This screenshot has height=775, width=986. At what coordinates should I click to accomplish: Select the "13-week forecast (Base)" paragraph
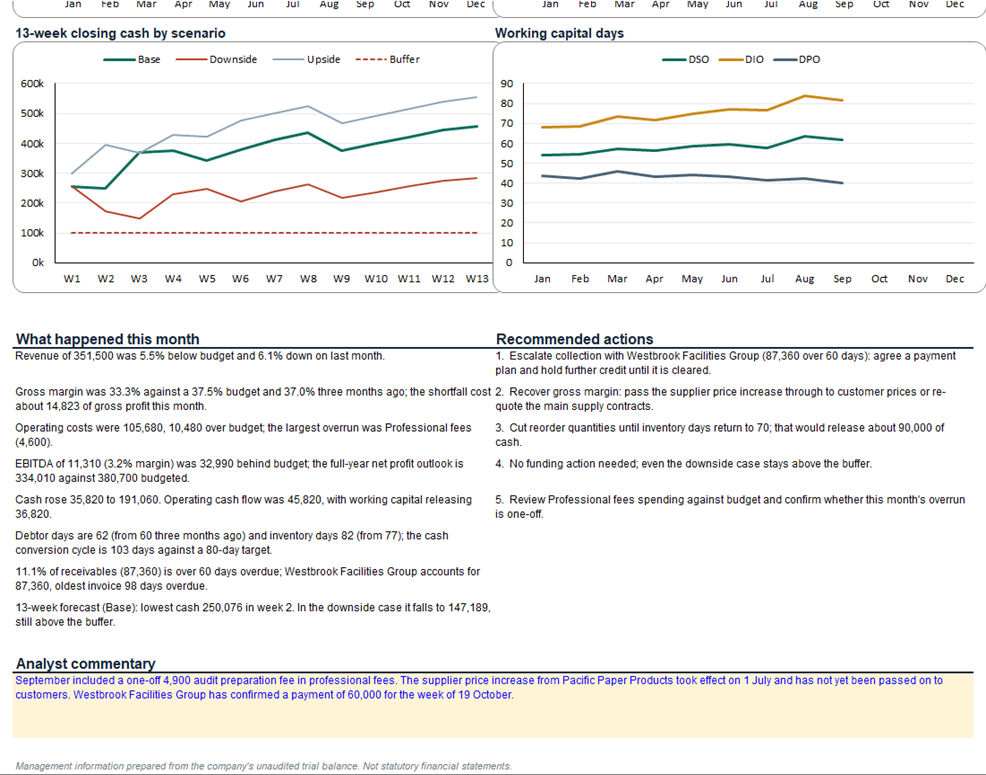(x=253, y=615)
